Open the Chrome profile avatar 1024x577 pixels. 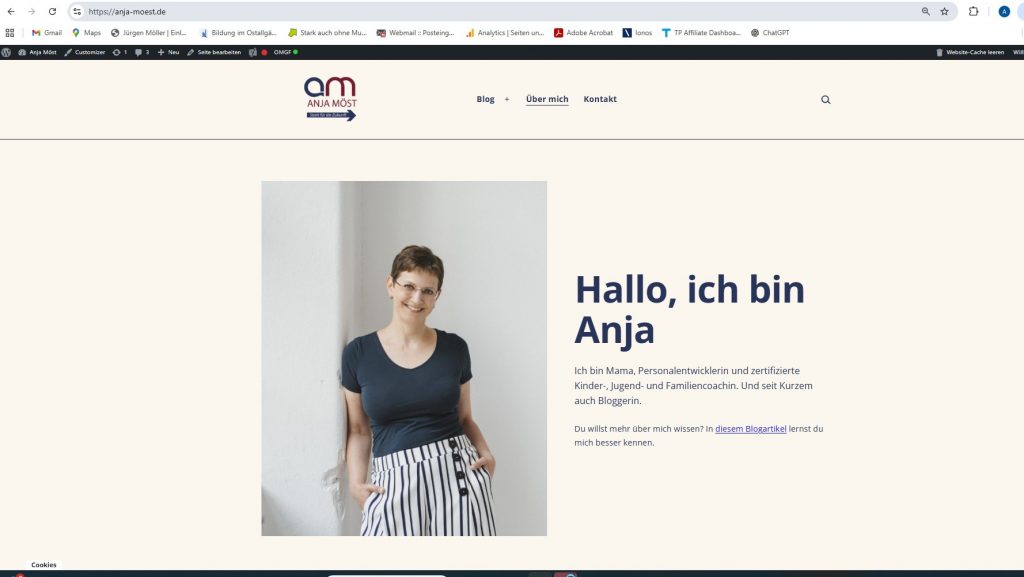click(x=1004, y=12)
